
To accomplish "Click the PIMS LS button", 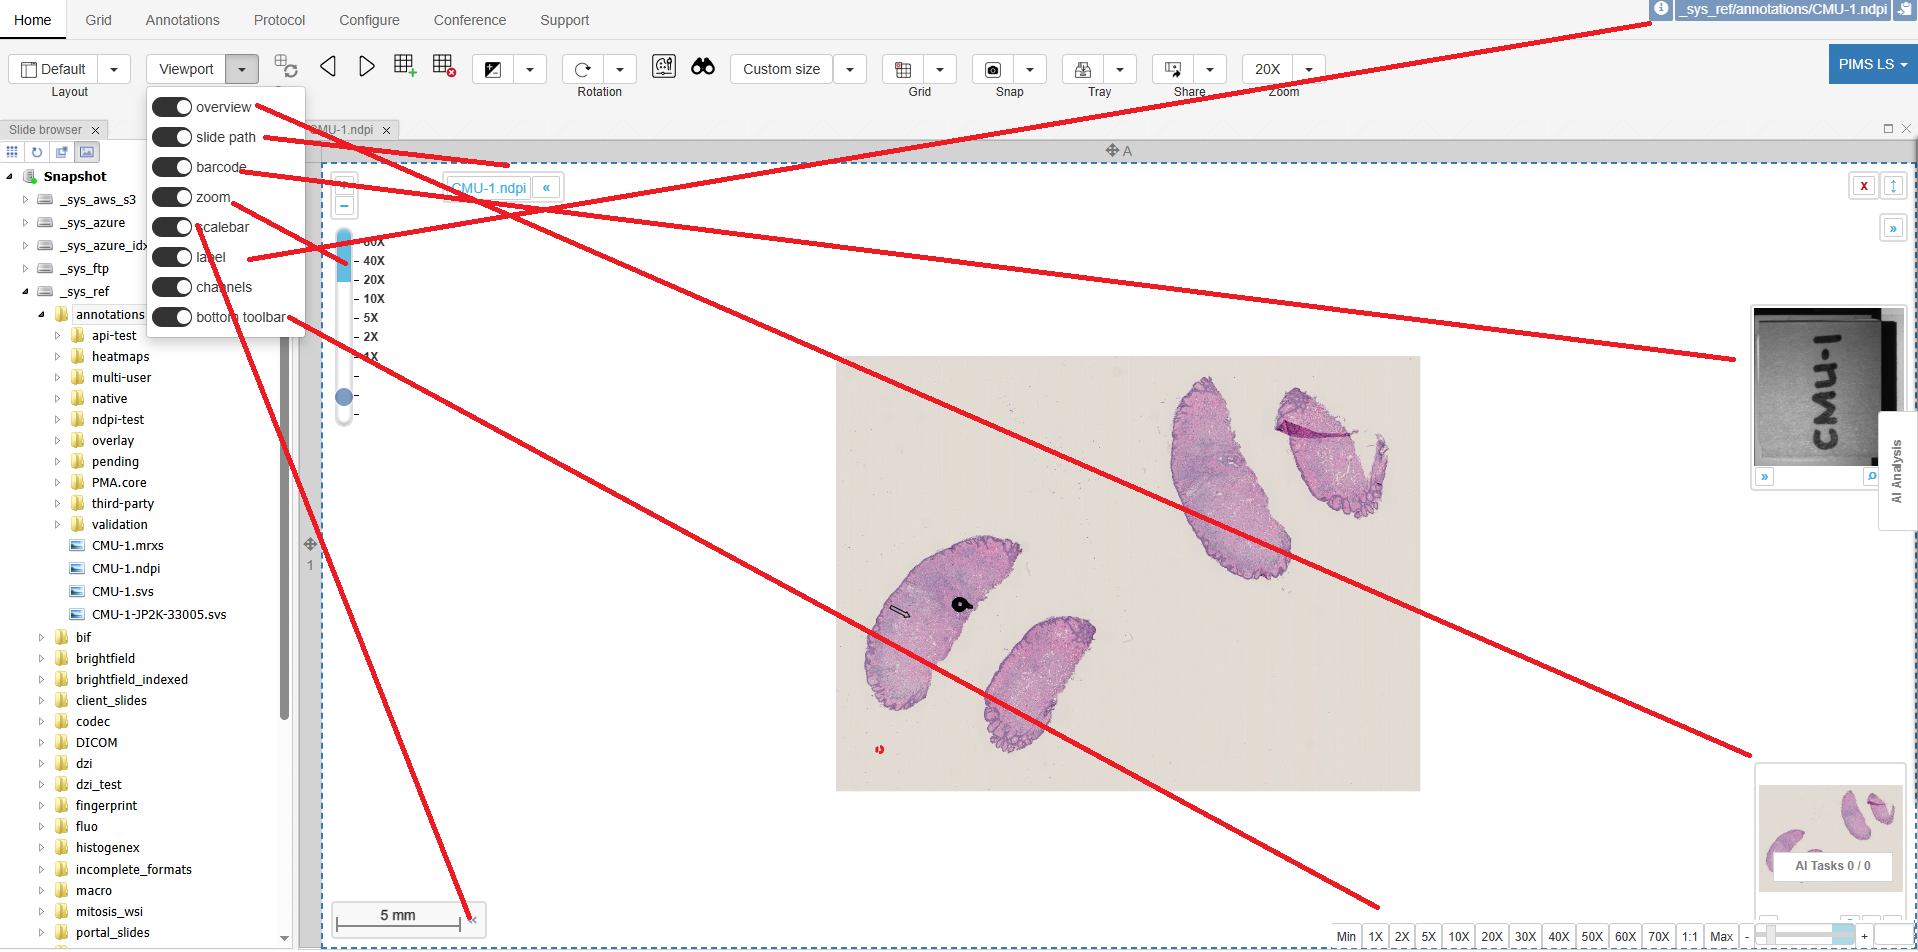I will (x=1872, y=64).
